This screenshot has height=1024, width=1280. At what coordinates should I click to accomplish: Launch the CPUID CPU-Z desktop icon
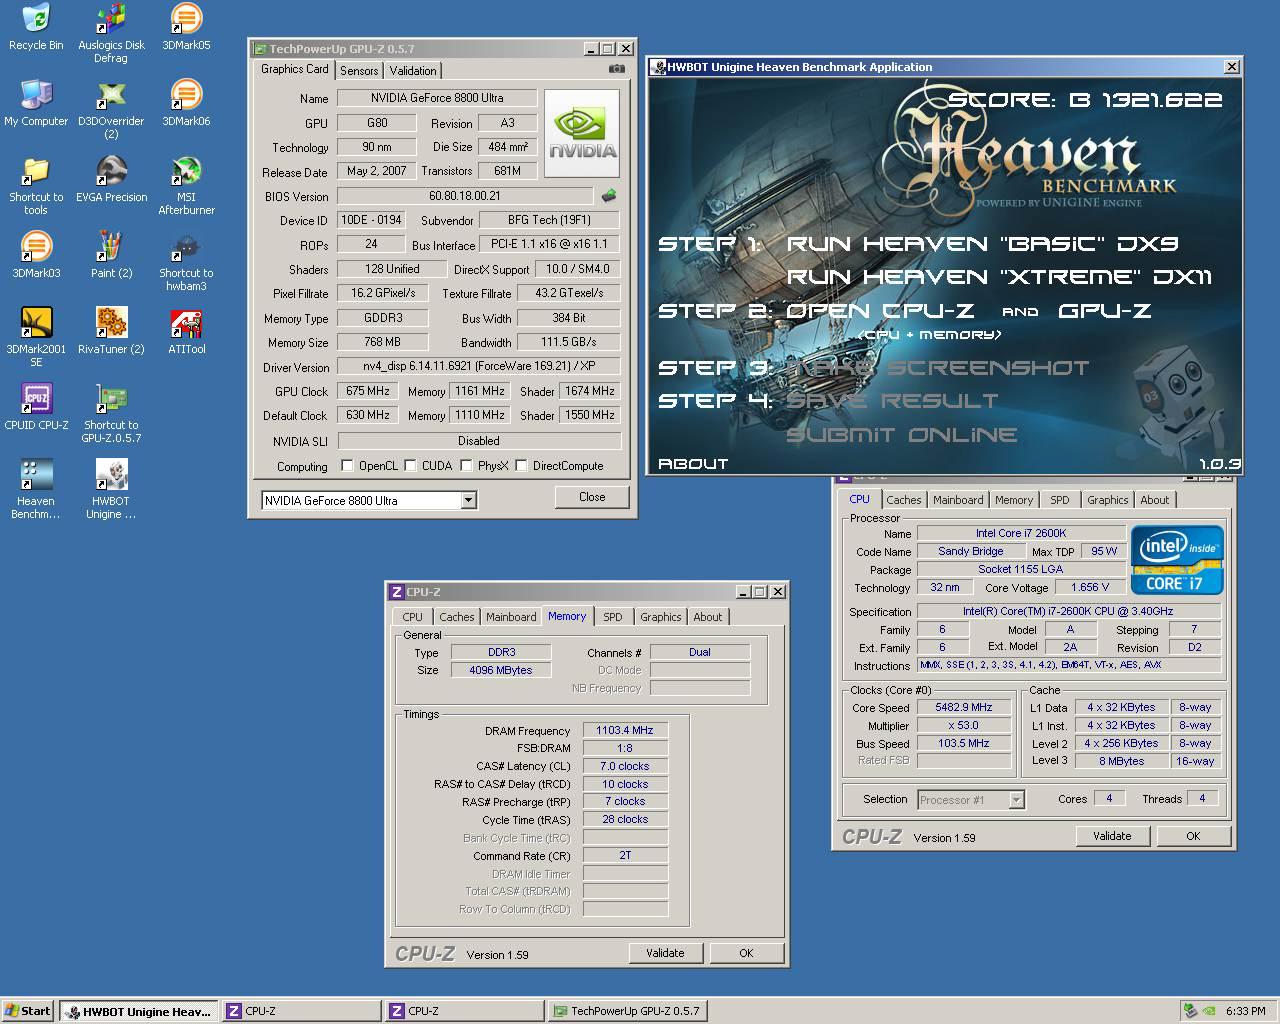[36, 407]
